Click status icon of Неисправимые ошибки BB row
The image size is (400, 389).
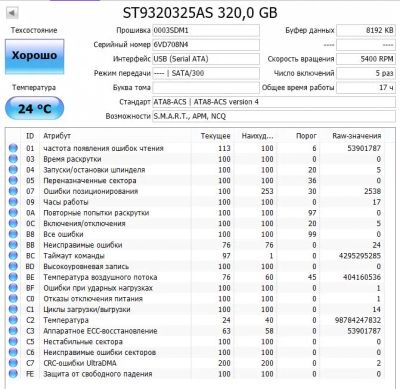click(13, 245)
